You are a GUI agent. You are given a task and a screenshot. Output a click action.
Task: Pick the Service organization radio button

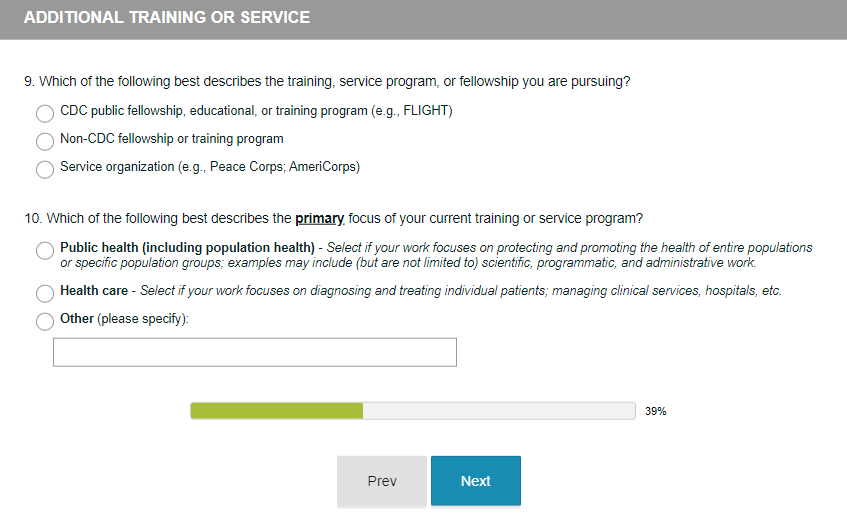45,170
